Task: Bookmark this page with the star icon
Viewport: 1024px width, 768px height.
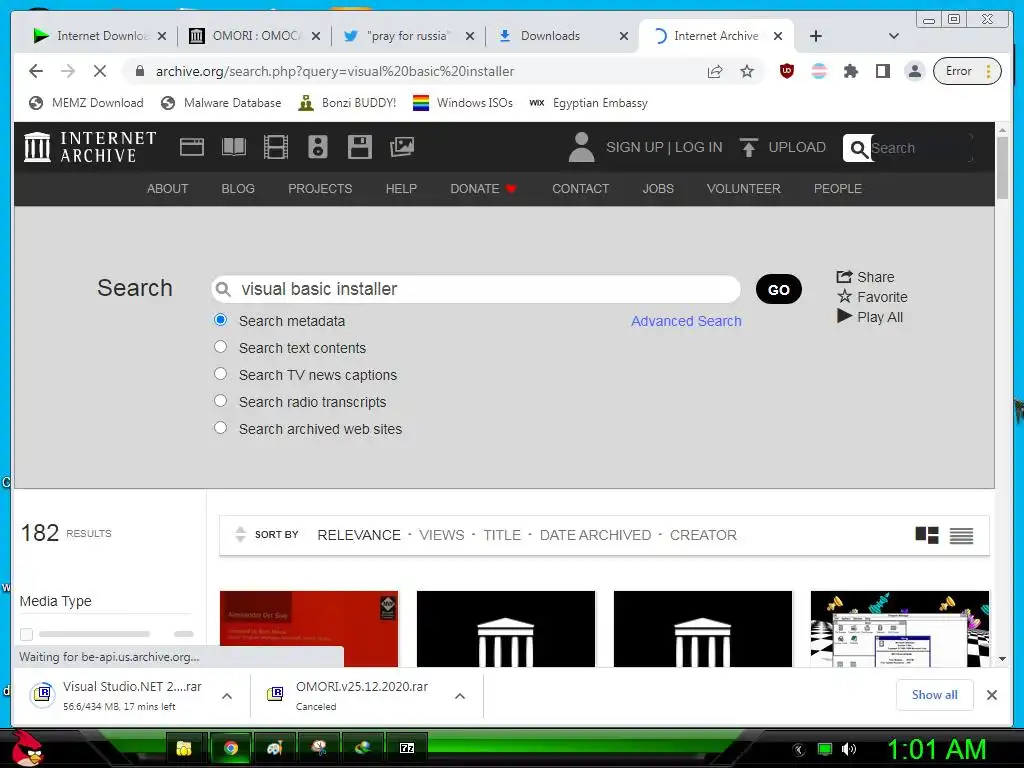Action: pyautogui.click(x=747, y=71)
